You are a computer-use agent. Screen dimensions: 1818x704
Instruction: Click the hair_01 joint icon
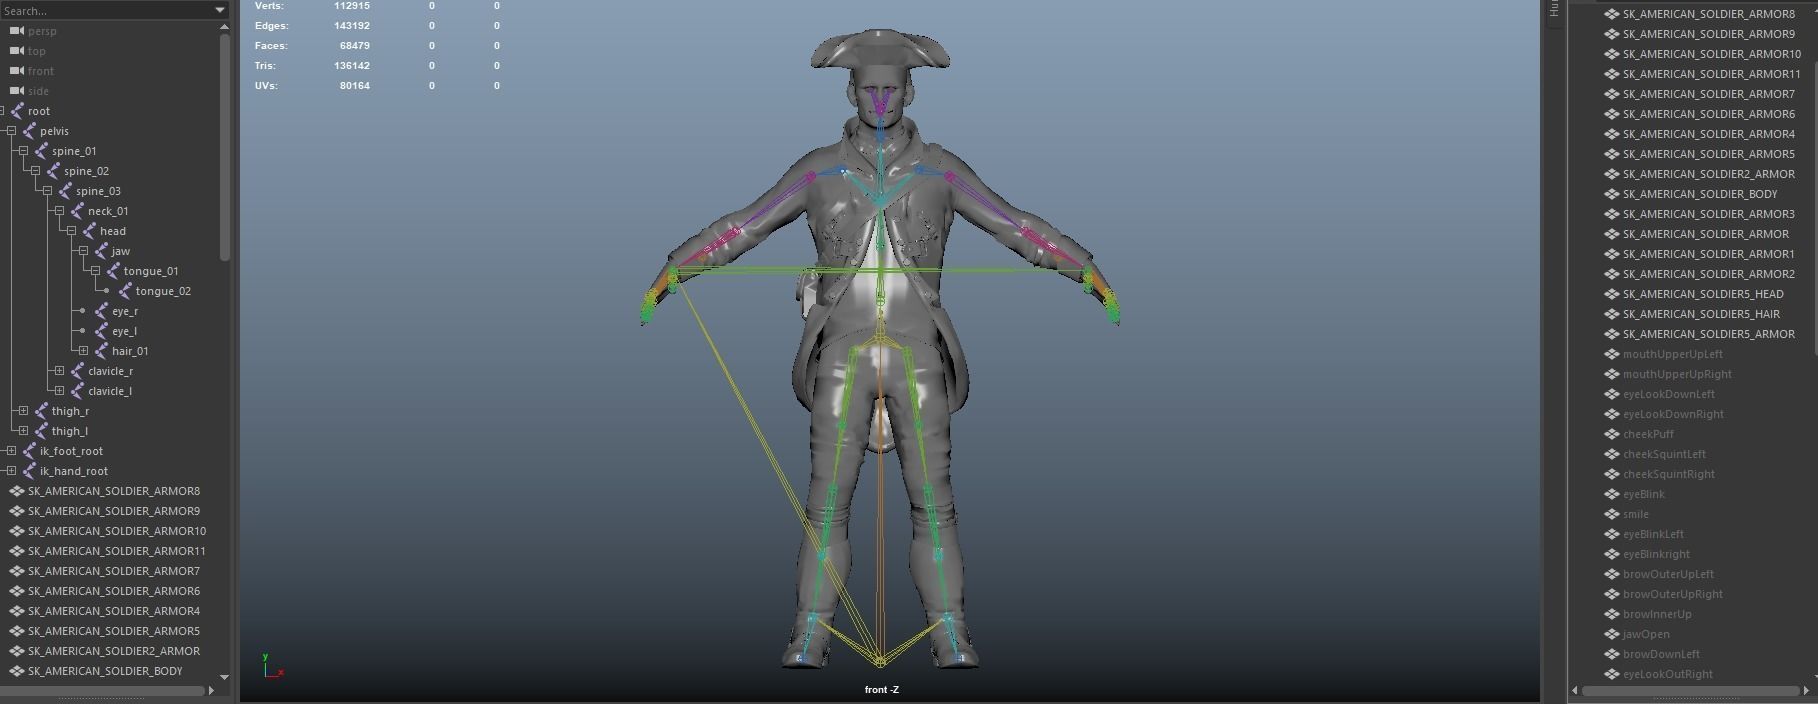coord(101,351)
